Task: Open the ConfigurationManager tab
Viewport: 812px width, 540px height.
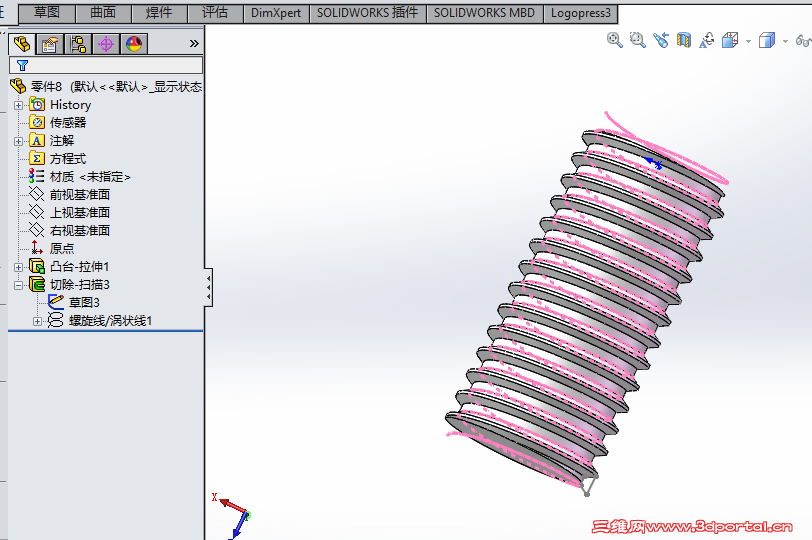Action: (x=78, y=44)
